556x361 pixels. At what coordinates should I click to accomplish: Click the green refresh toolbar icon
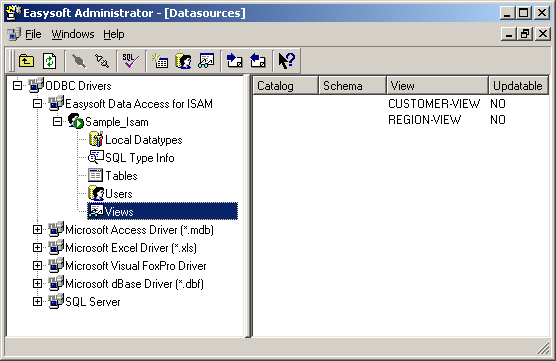(x=49, y=61)
